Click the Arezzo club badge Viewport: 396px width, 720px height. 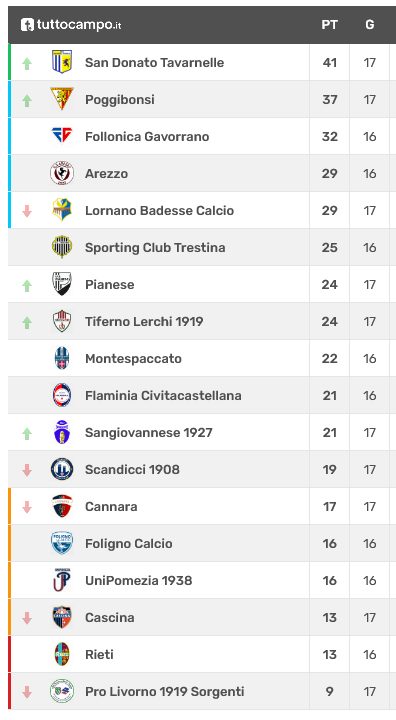[x=62, y=173]
